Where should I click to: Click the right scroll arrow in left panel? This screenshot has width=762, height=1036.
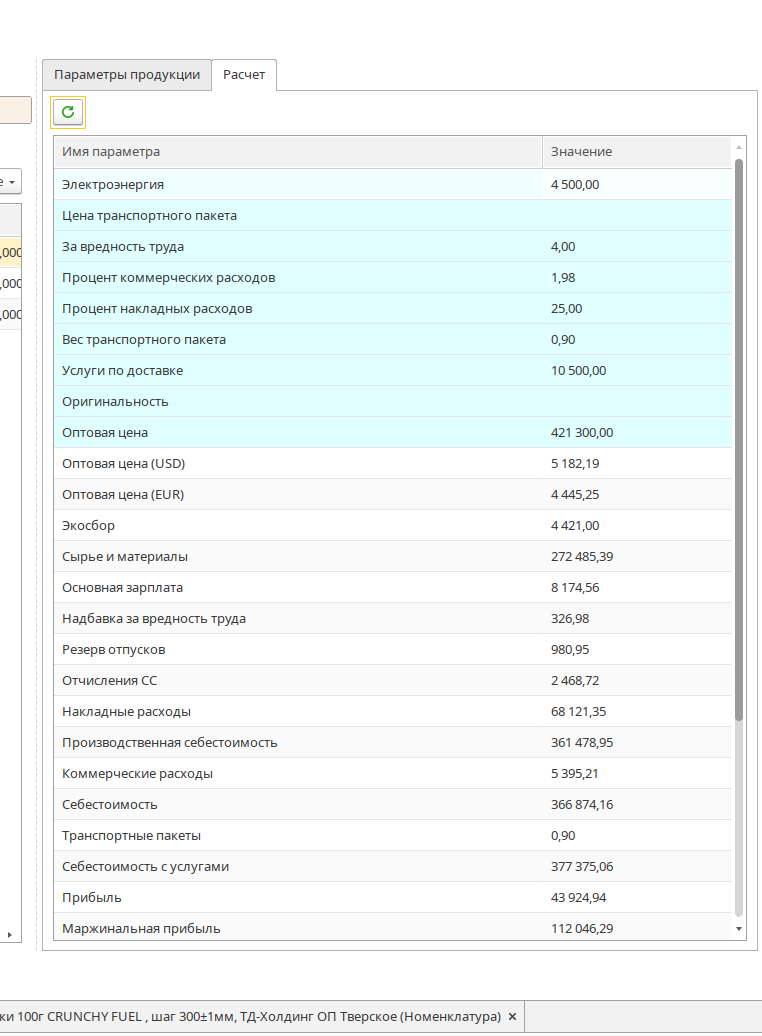(x=10, y=935)
